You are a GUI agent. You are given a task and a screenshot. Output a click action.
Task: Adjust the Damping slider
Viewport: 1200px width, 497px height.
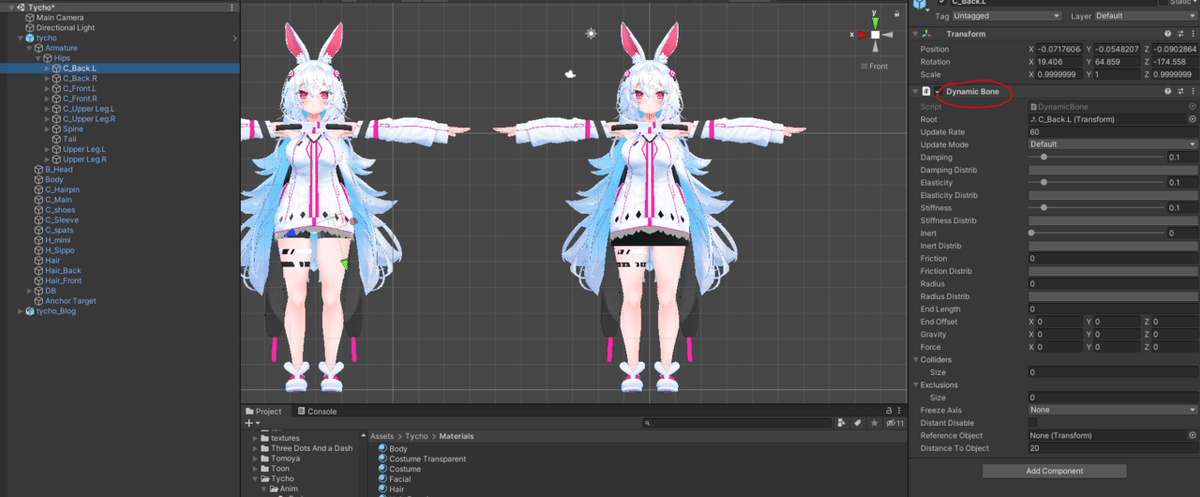(x=1095, y=157)
